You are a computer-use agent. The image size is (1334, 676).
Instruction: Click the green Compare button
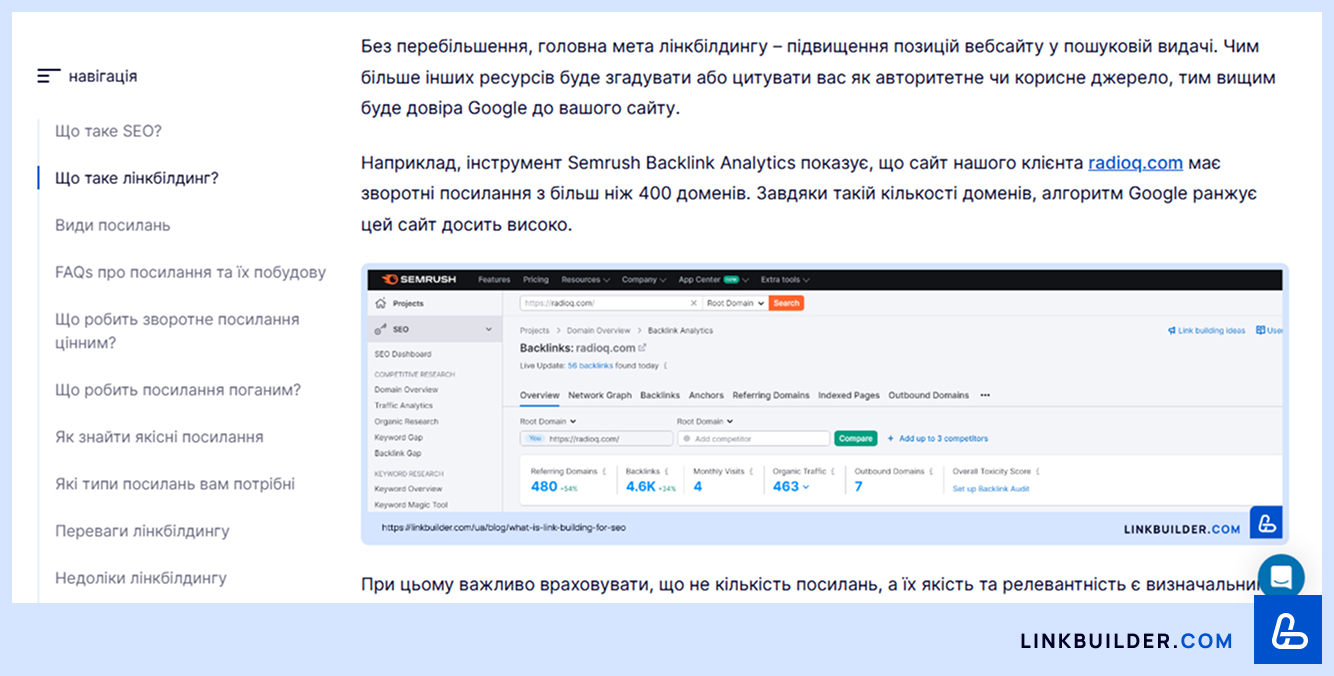(855, 438)
